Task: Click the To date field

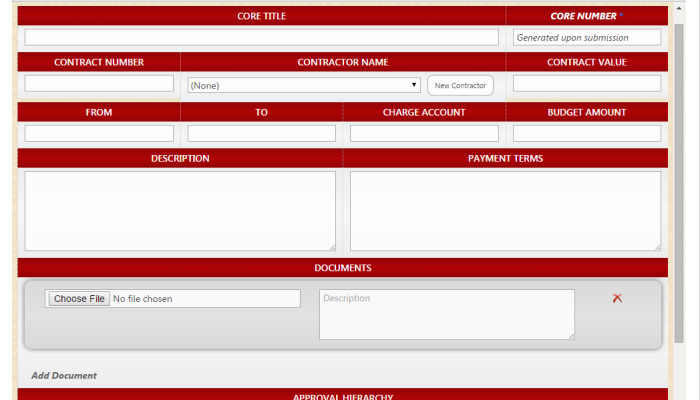Action: 261,133
